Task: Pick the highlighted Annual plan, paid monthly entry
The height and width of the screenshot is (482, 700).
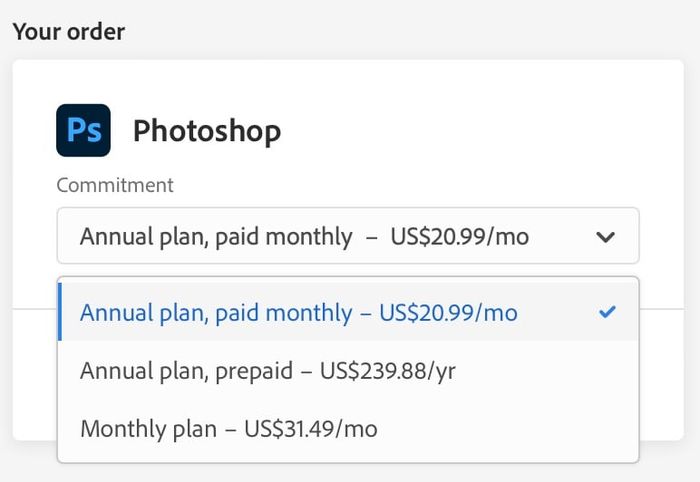Action: click(x=348, y=312)
